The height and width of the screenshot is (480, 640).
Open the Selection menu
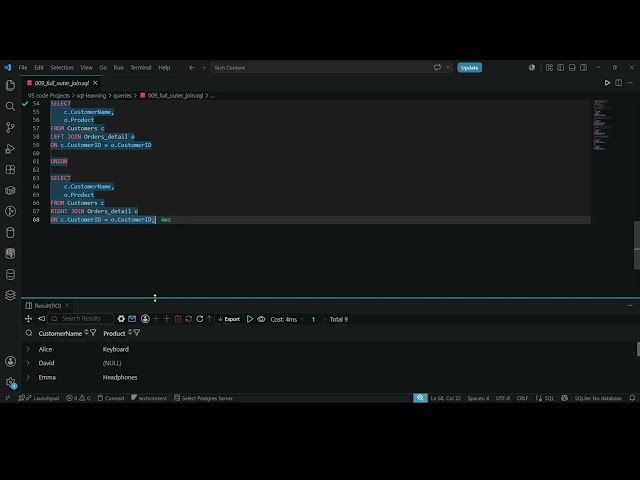pyautogui.click(x=62, y=67)
